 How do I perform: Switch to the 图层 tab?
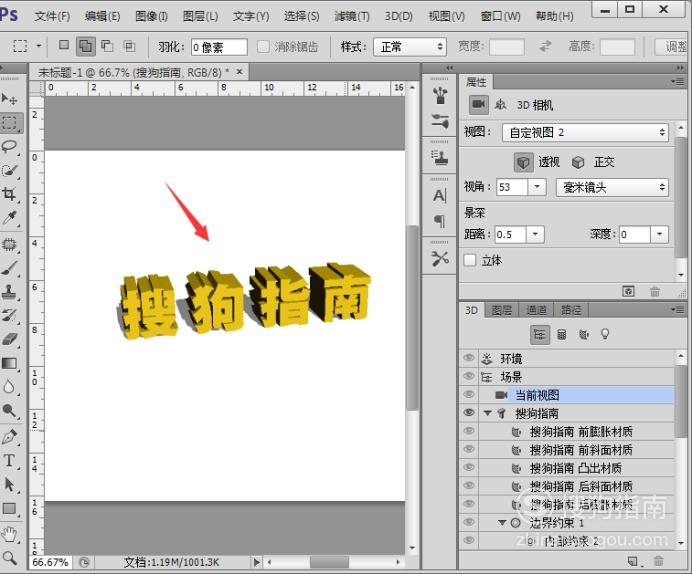[x=501, y=310]
